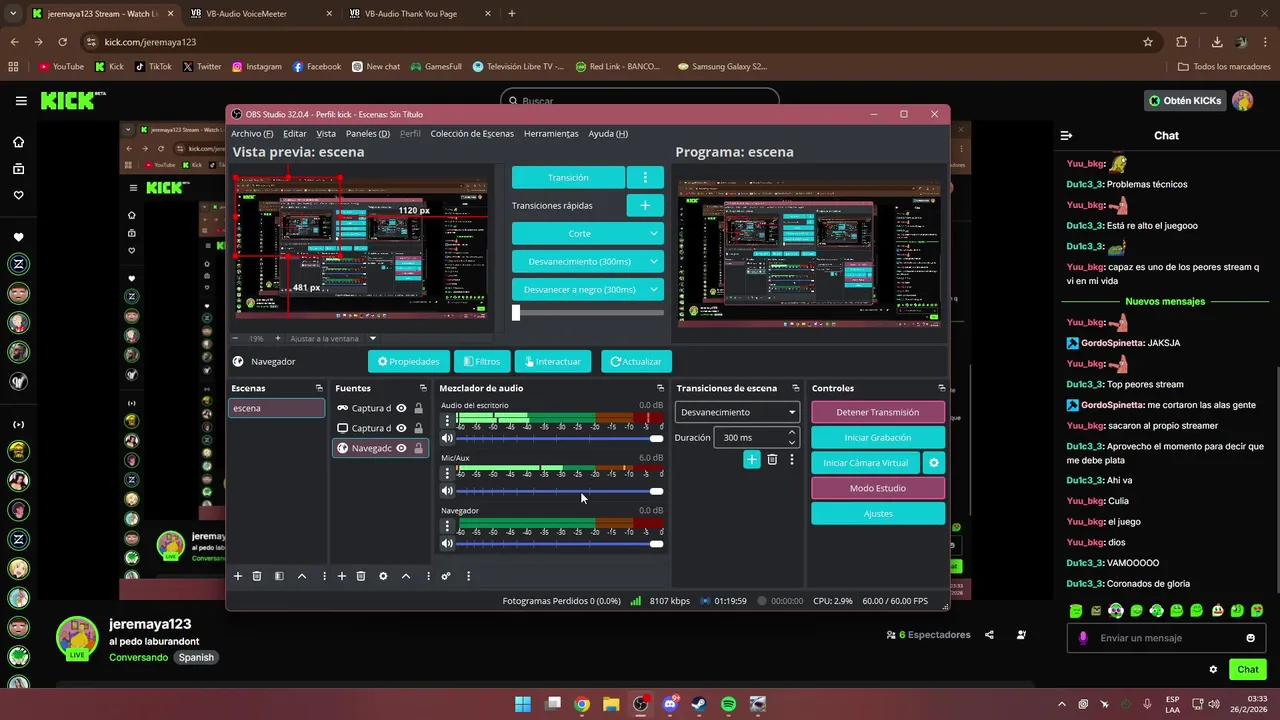Click Detener Transmisión button
This screenshot has height=720, width=1280.
click(878, 412)
